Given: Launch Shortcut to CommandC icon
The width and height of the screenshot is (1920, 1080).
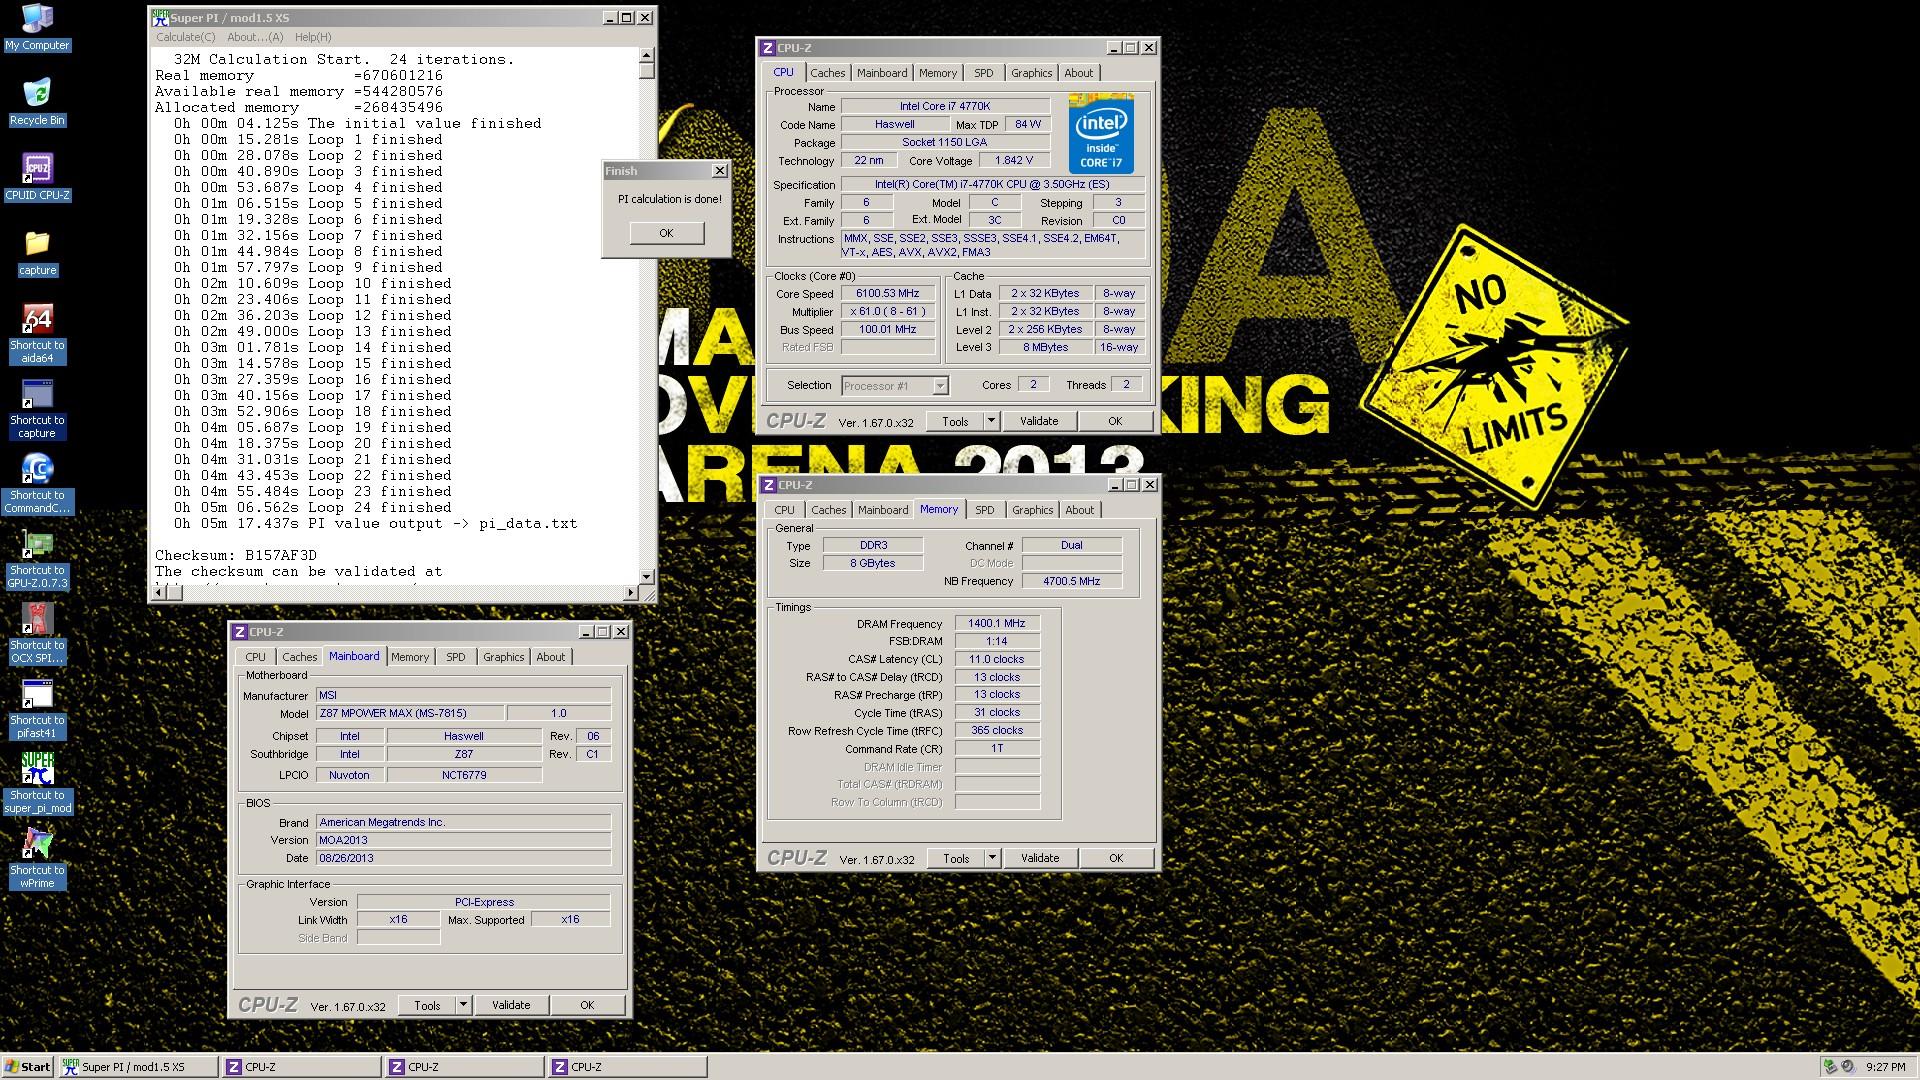Looking at the screenshot, I should [37, 483].
